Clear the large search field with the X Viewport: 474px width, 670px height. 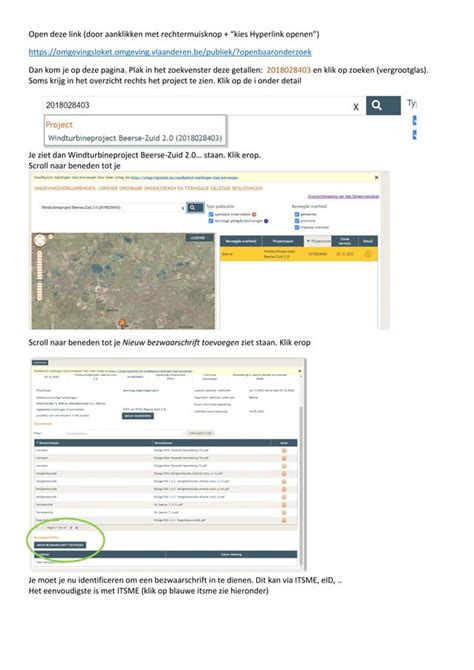[x=356, y=107]
